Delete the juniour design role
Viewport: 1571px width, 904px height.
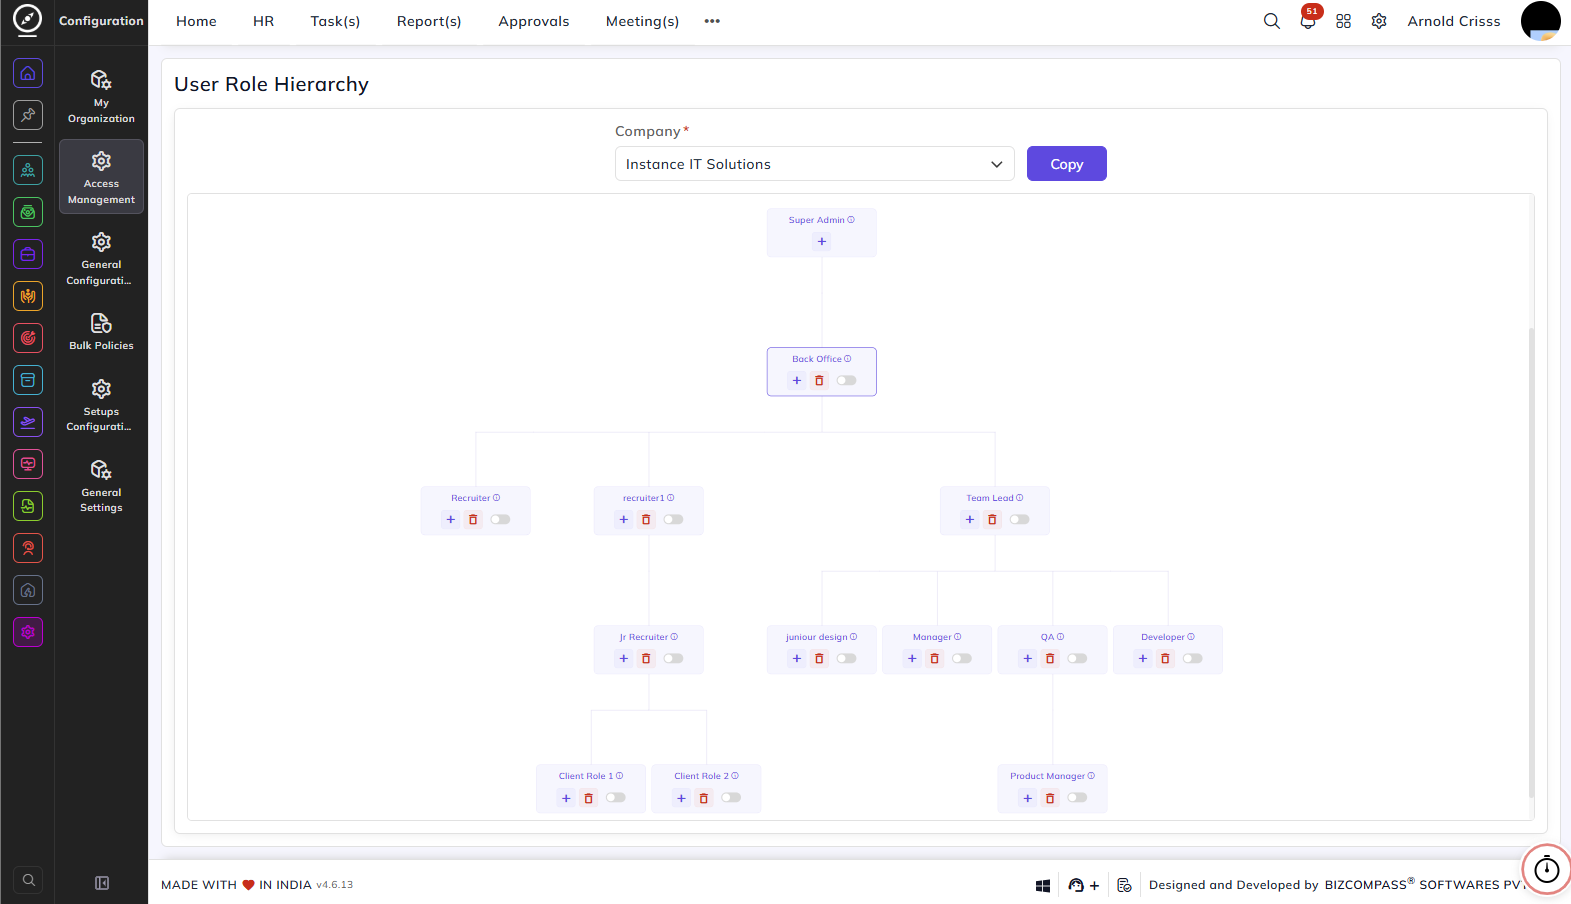tap(819, 658)
